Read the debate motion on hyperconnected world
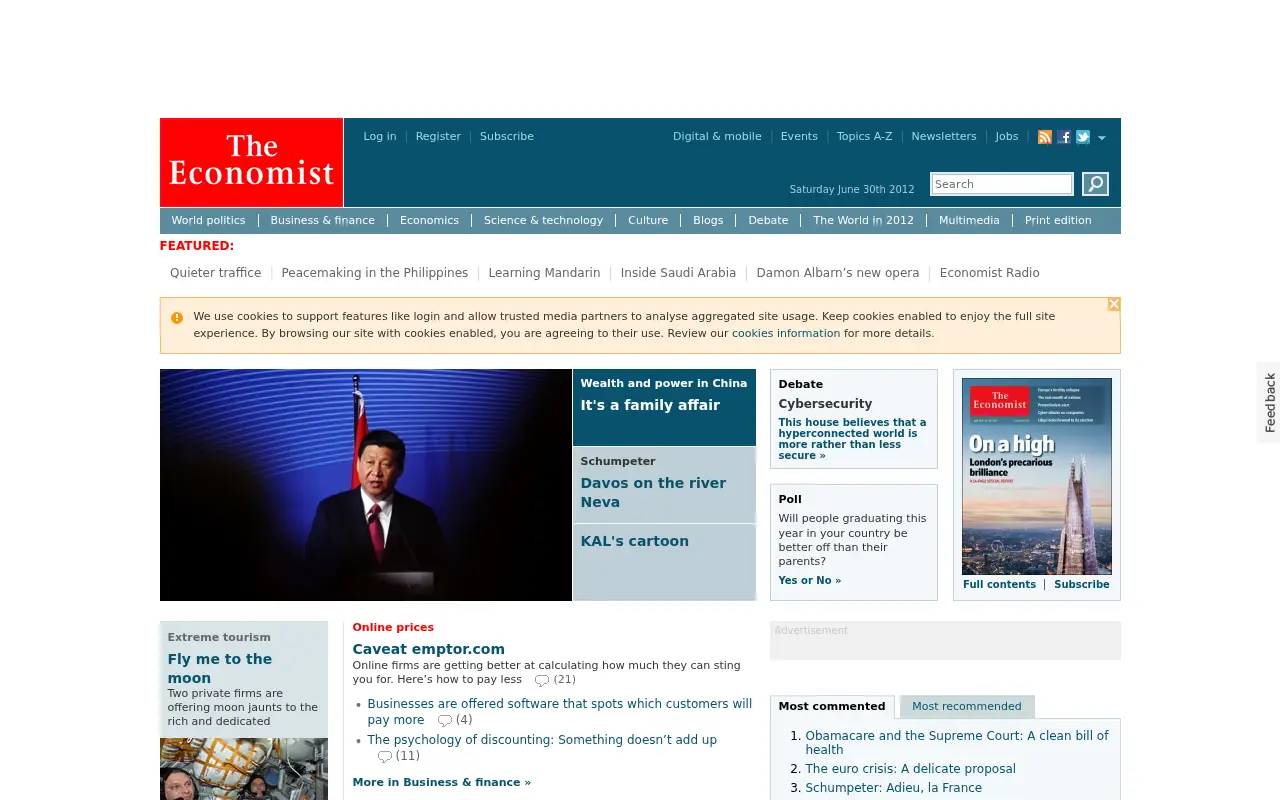Screen dimensions: 1280x800 point(852,439)
